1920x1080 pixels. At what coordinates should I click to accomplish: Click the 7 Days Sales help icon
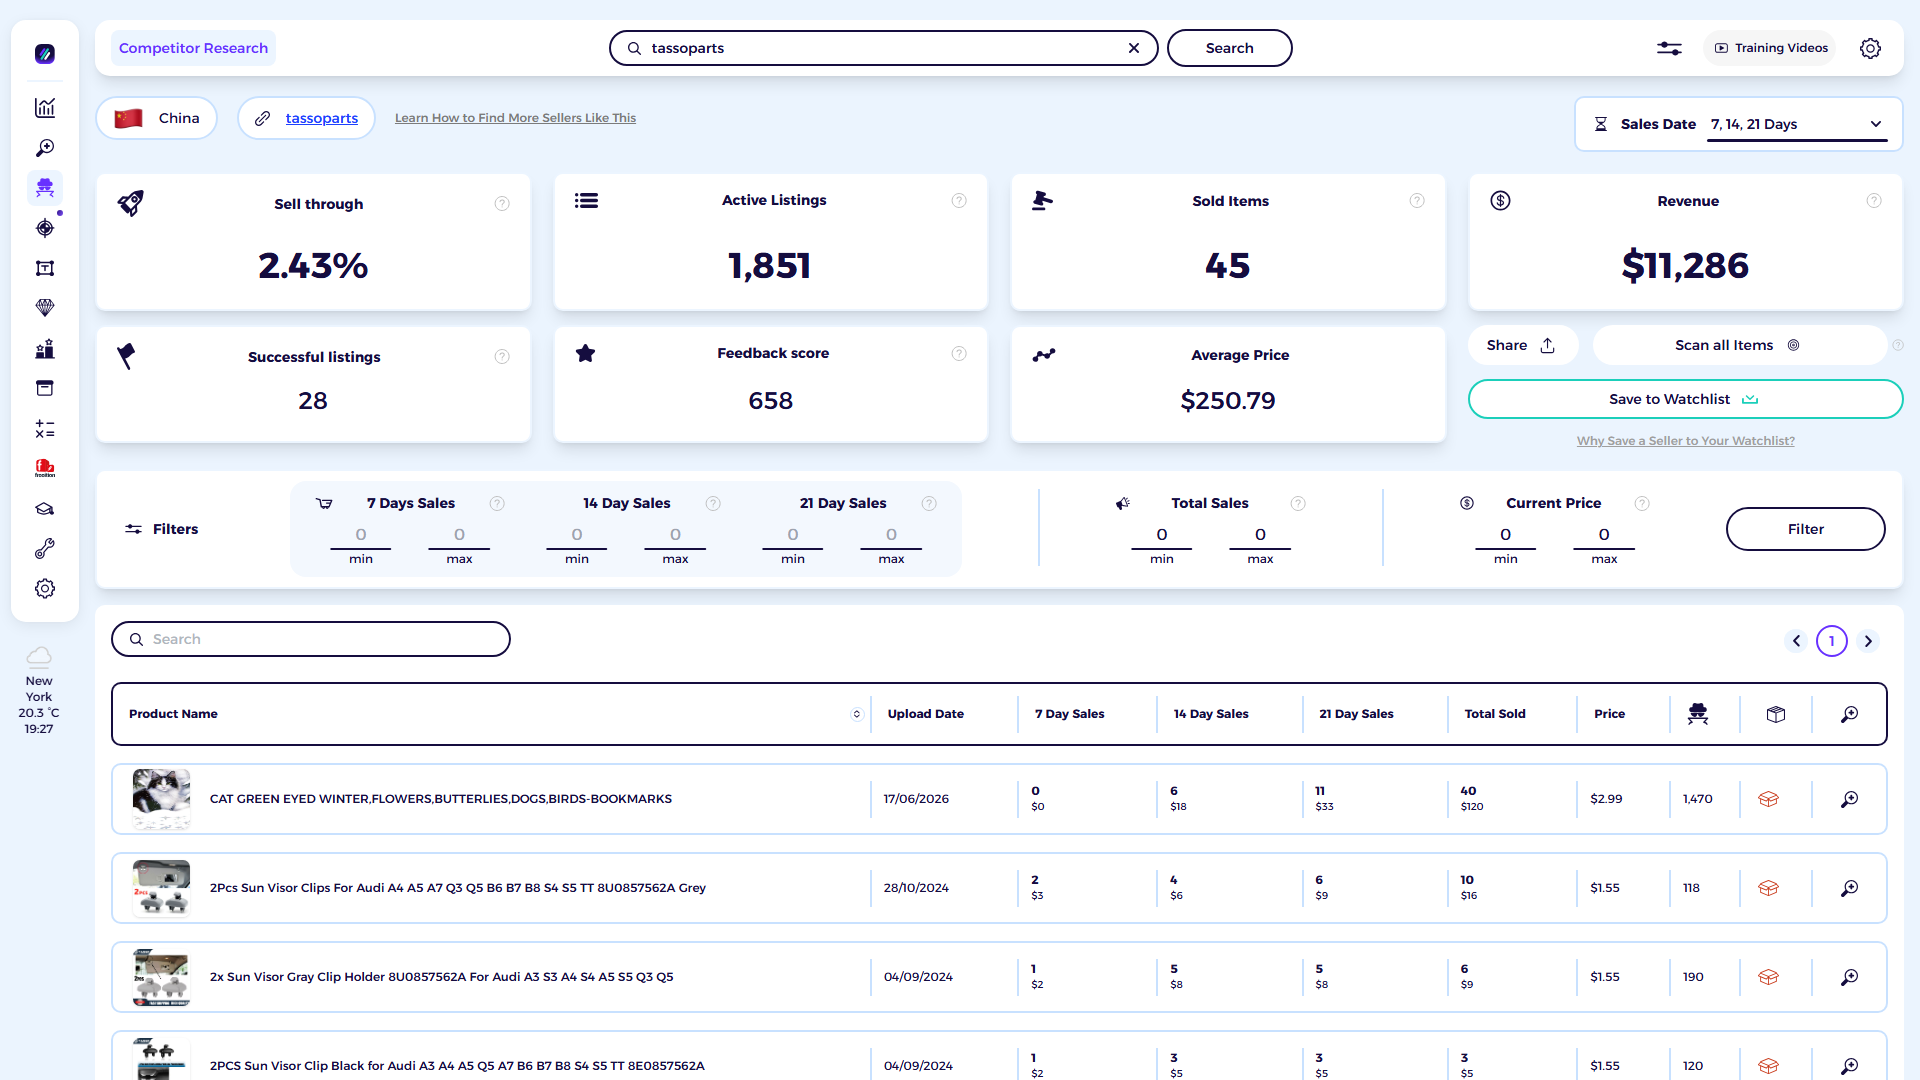click(x=497, y=504)
